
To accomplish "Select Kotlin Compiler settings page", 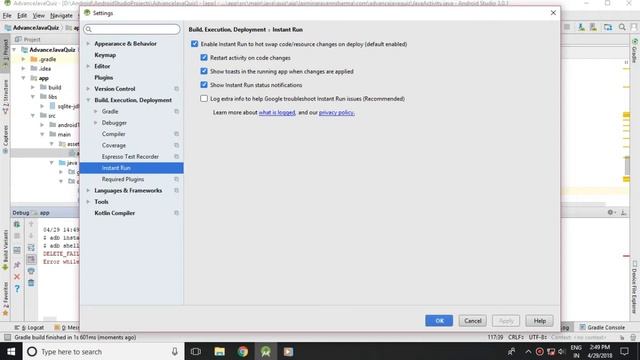I will 115,213.
